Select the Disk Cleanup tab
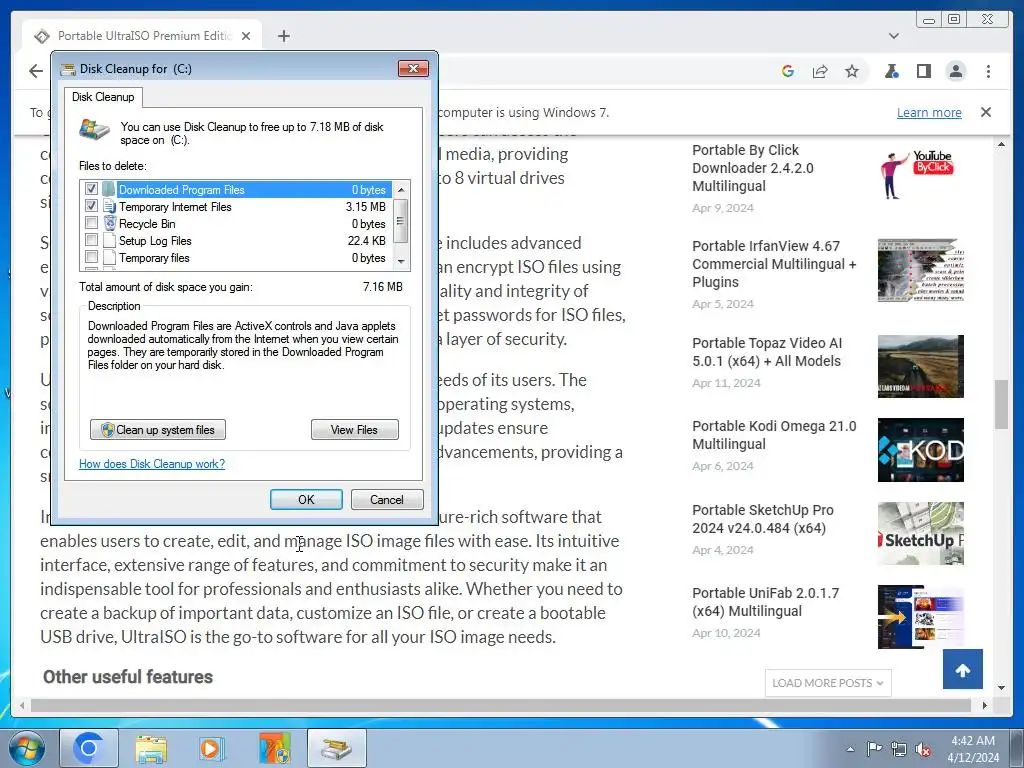This screenshot has width=1024, height=768. (103, 97)
